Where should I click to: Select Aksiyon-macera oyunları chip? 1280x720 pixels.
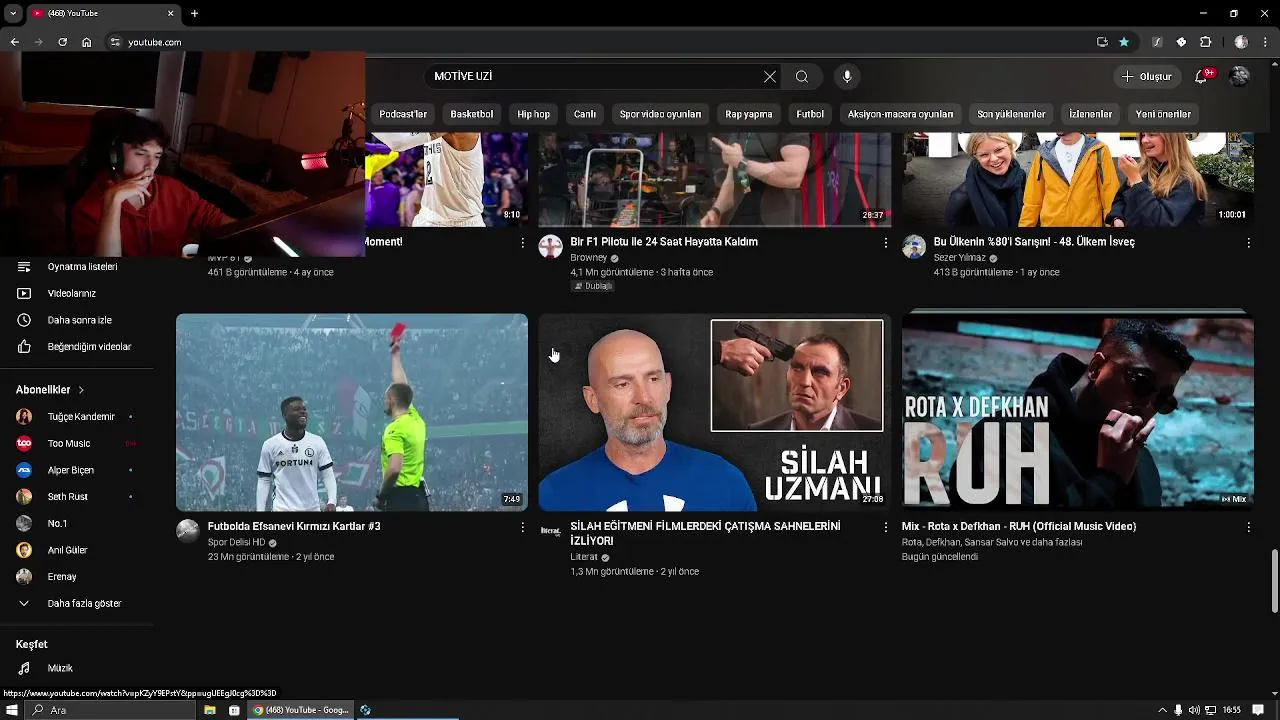[x=900, y=114]
